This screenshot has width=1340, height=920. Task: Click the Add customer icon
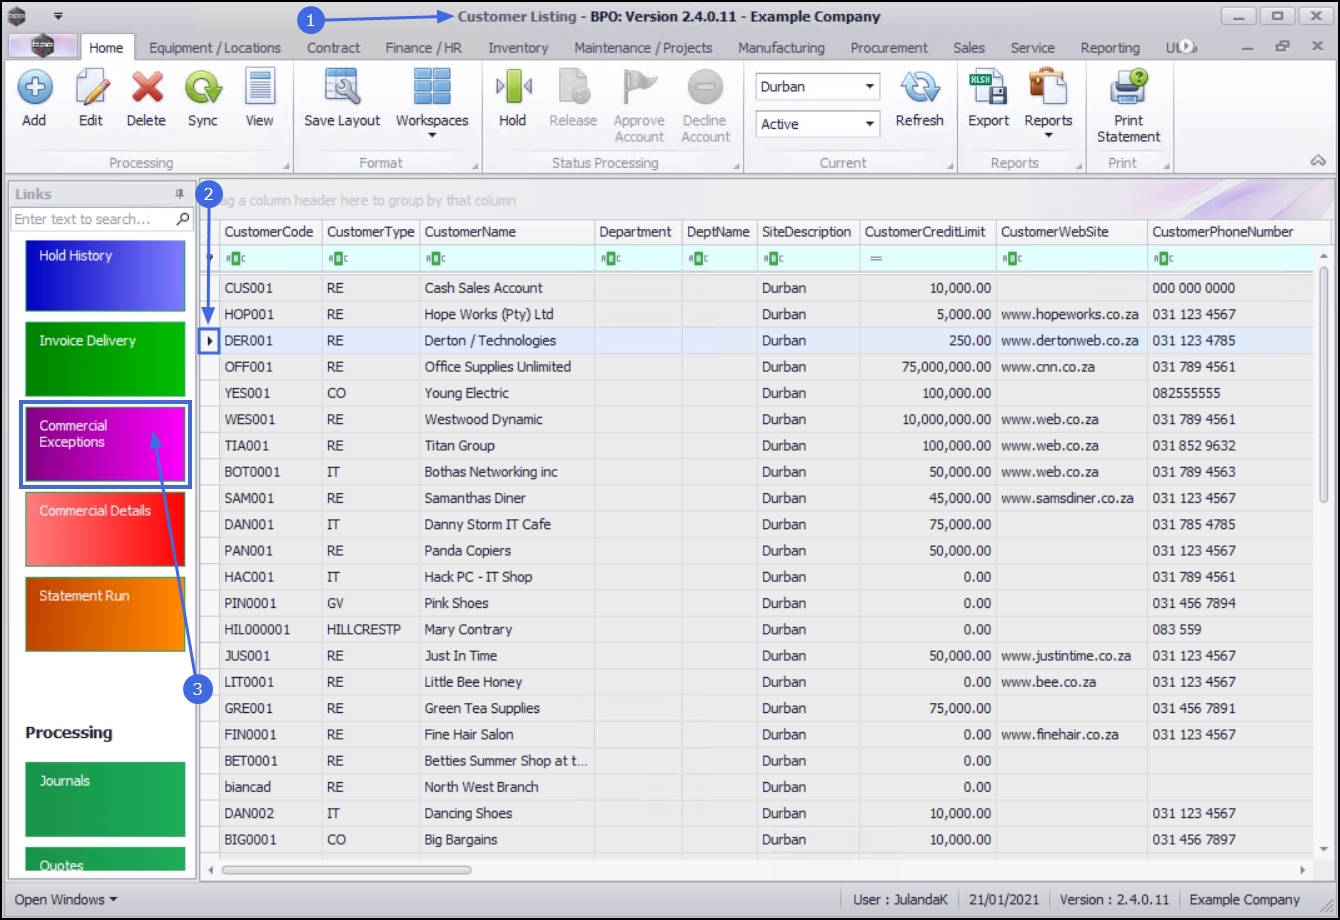34,89
